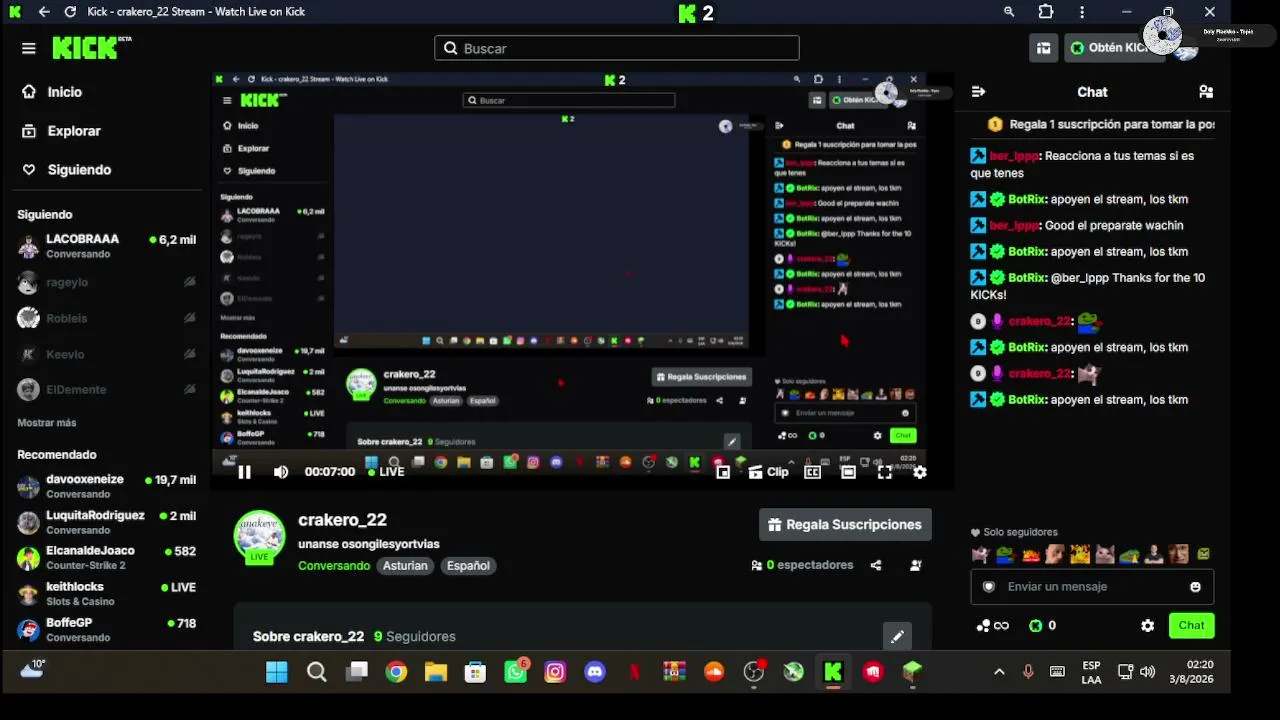Screen dimensions: 1280x720
Task: Expand the followed list with Mostrar más
Action: (47, 423)
